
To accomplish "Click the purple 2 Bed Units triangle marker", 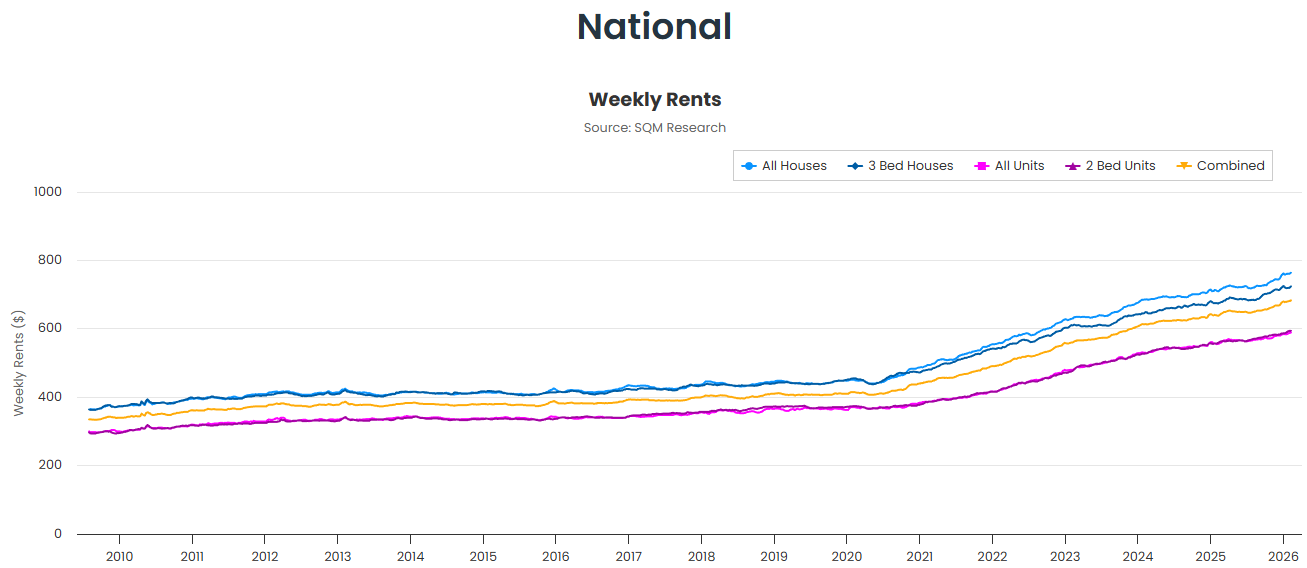I will [x=1072, y=166].
